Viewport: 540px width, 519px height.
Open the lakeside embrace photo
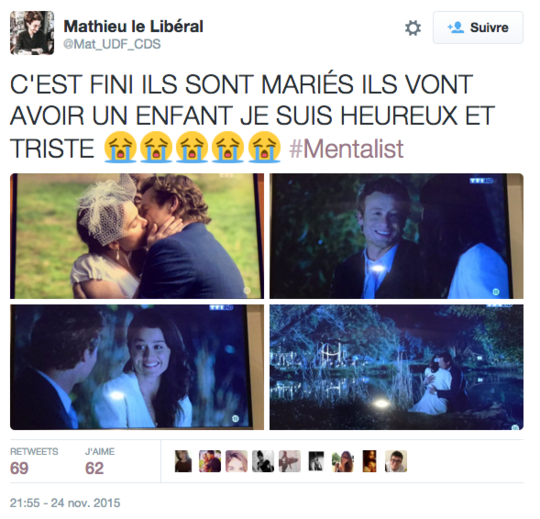click(x=396, y=367)
